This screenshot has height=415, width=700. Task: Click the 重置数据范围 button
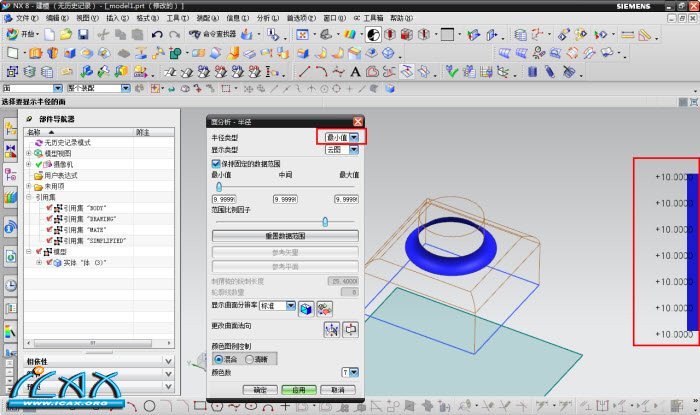285,236
